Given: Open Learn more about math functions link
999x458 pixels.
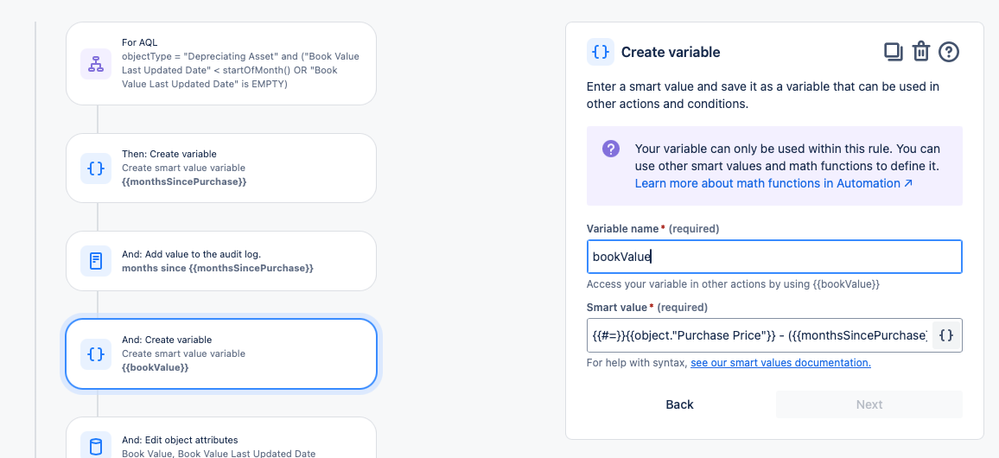Looking at the screenshot, I should click(773, 183).
